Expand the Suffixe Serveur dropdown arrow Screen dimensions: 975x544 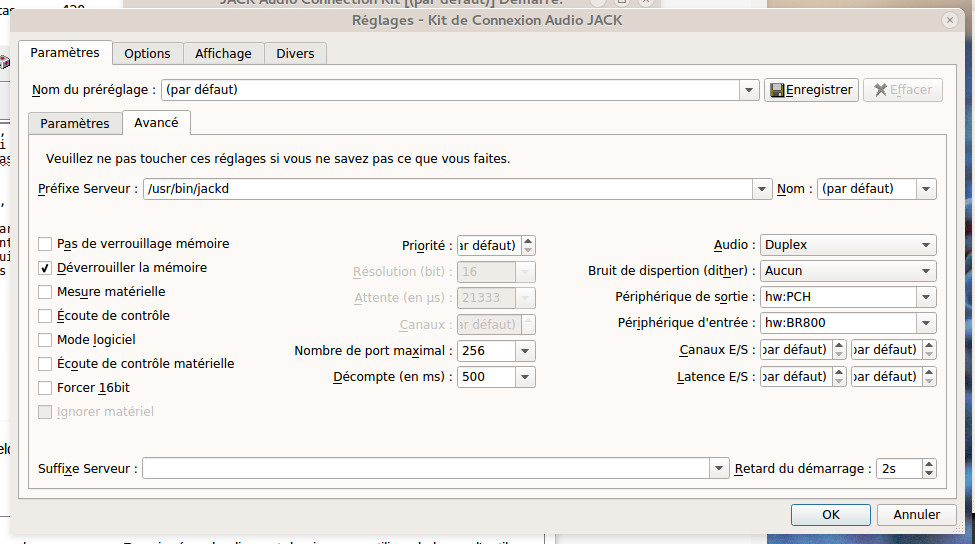tap(718, 468)
